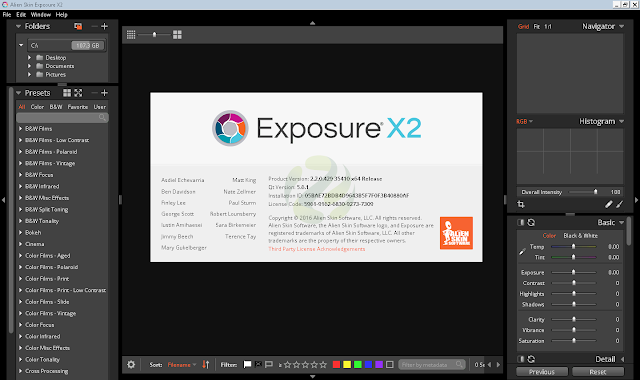Open the Edit menu
The height and width of the screenshot is (380, 640).
pyautogui.click(x=21, y=15)
